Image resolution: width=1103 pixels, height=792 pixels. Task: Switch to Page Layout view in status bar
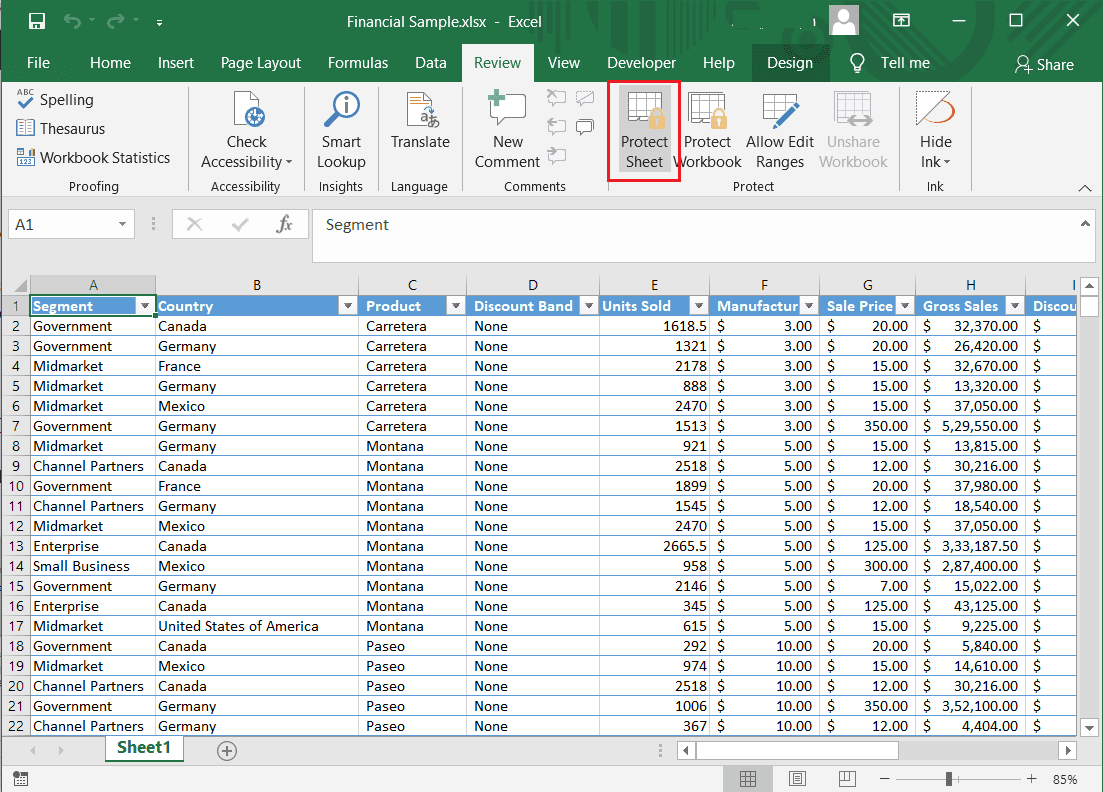797,779
